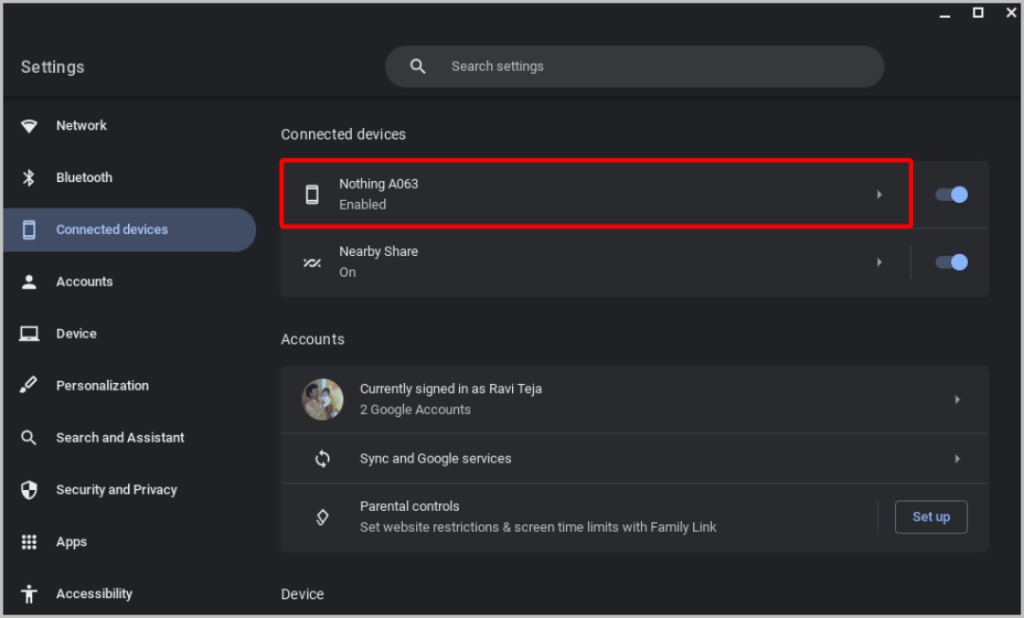
Task: Click the Accessibility figure icon
Action: pos(29,594)
